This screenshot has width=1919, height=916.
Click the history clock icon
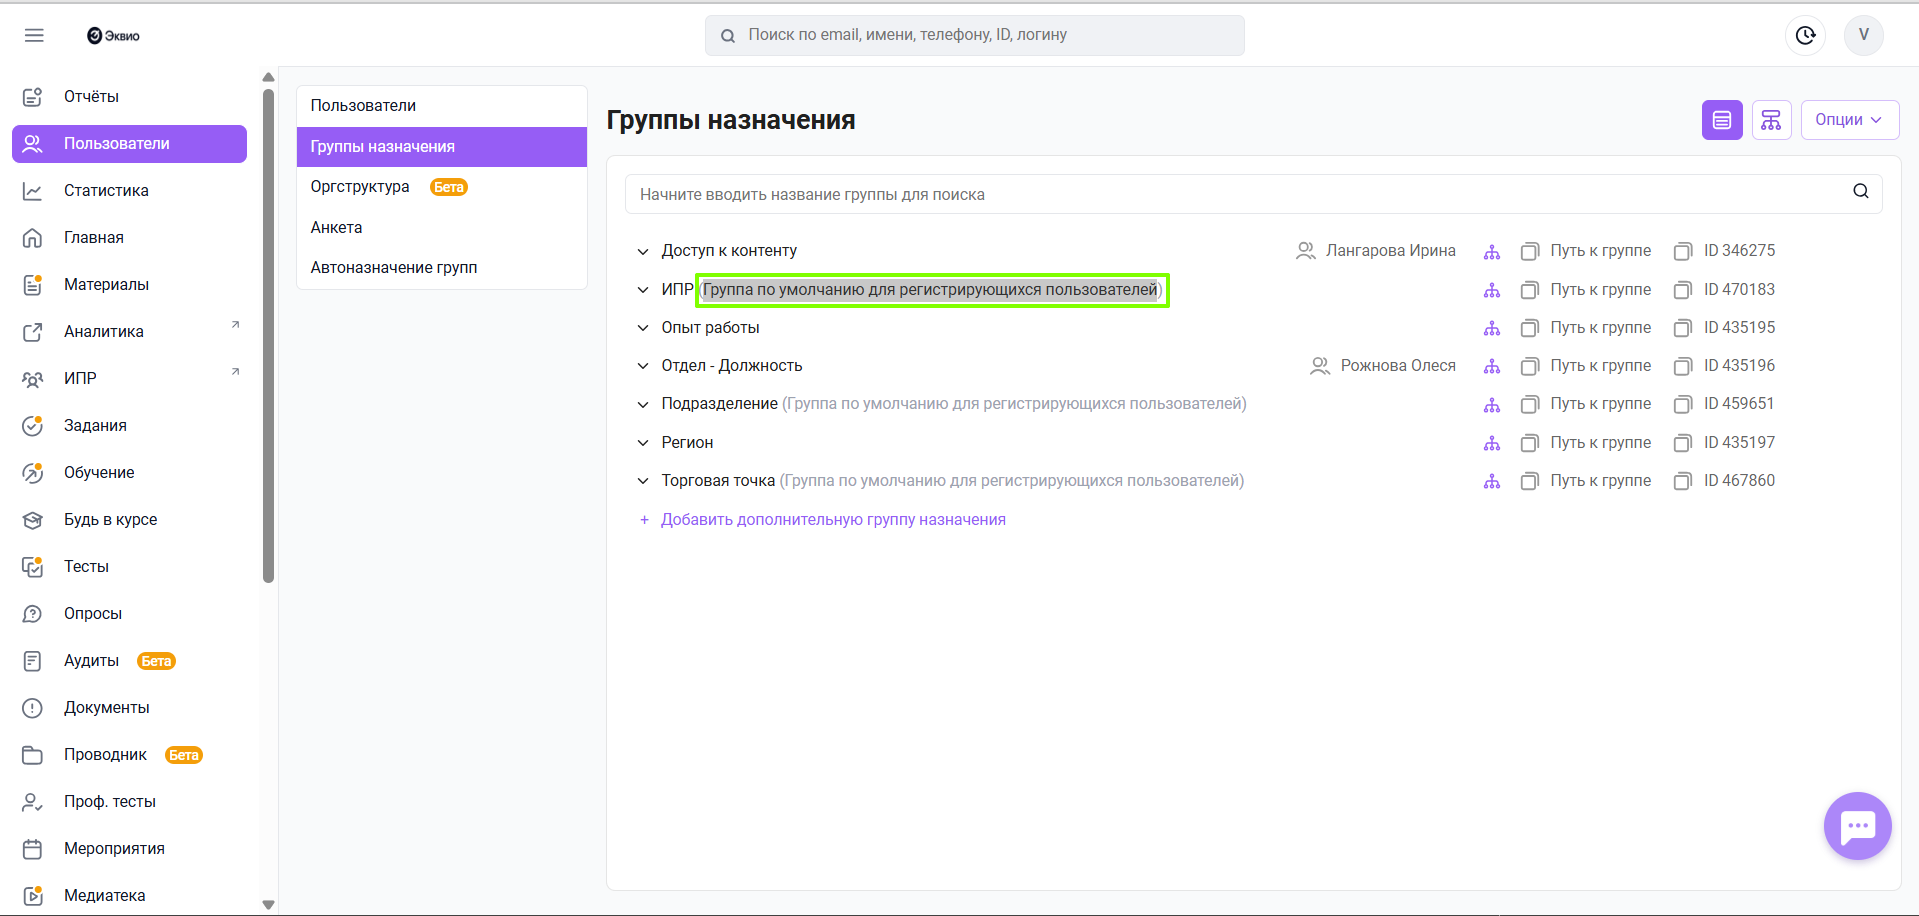[x=1805, y=36]
